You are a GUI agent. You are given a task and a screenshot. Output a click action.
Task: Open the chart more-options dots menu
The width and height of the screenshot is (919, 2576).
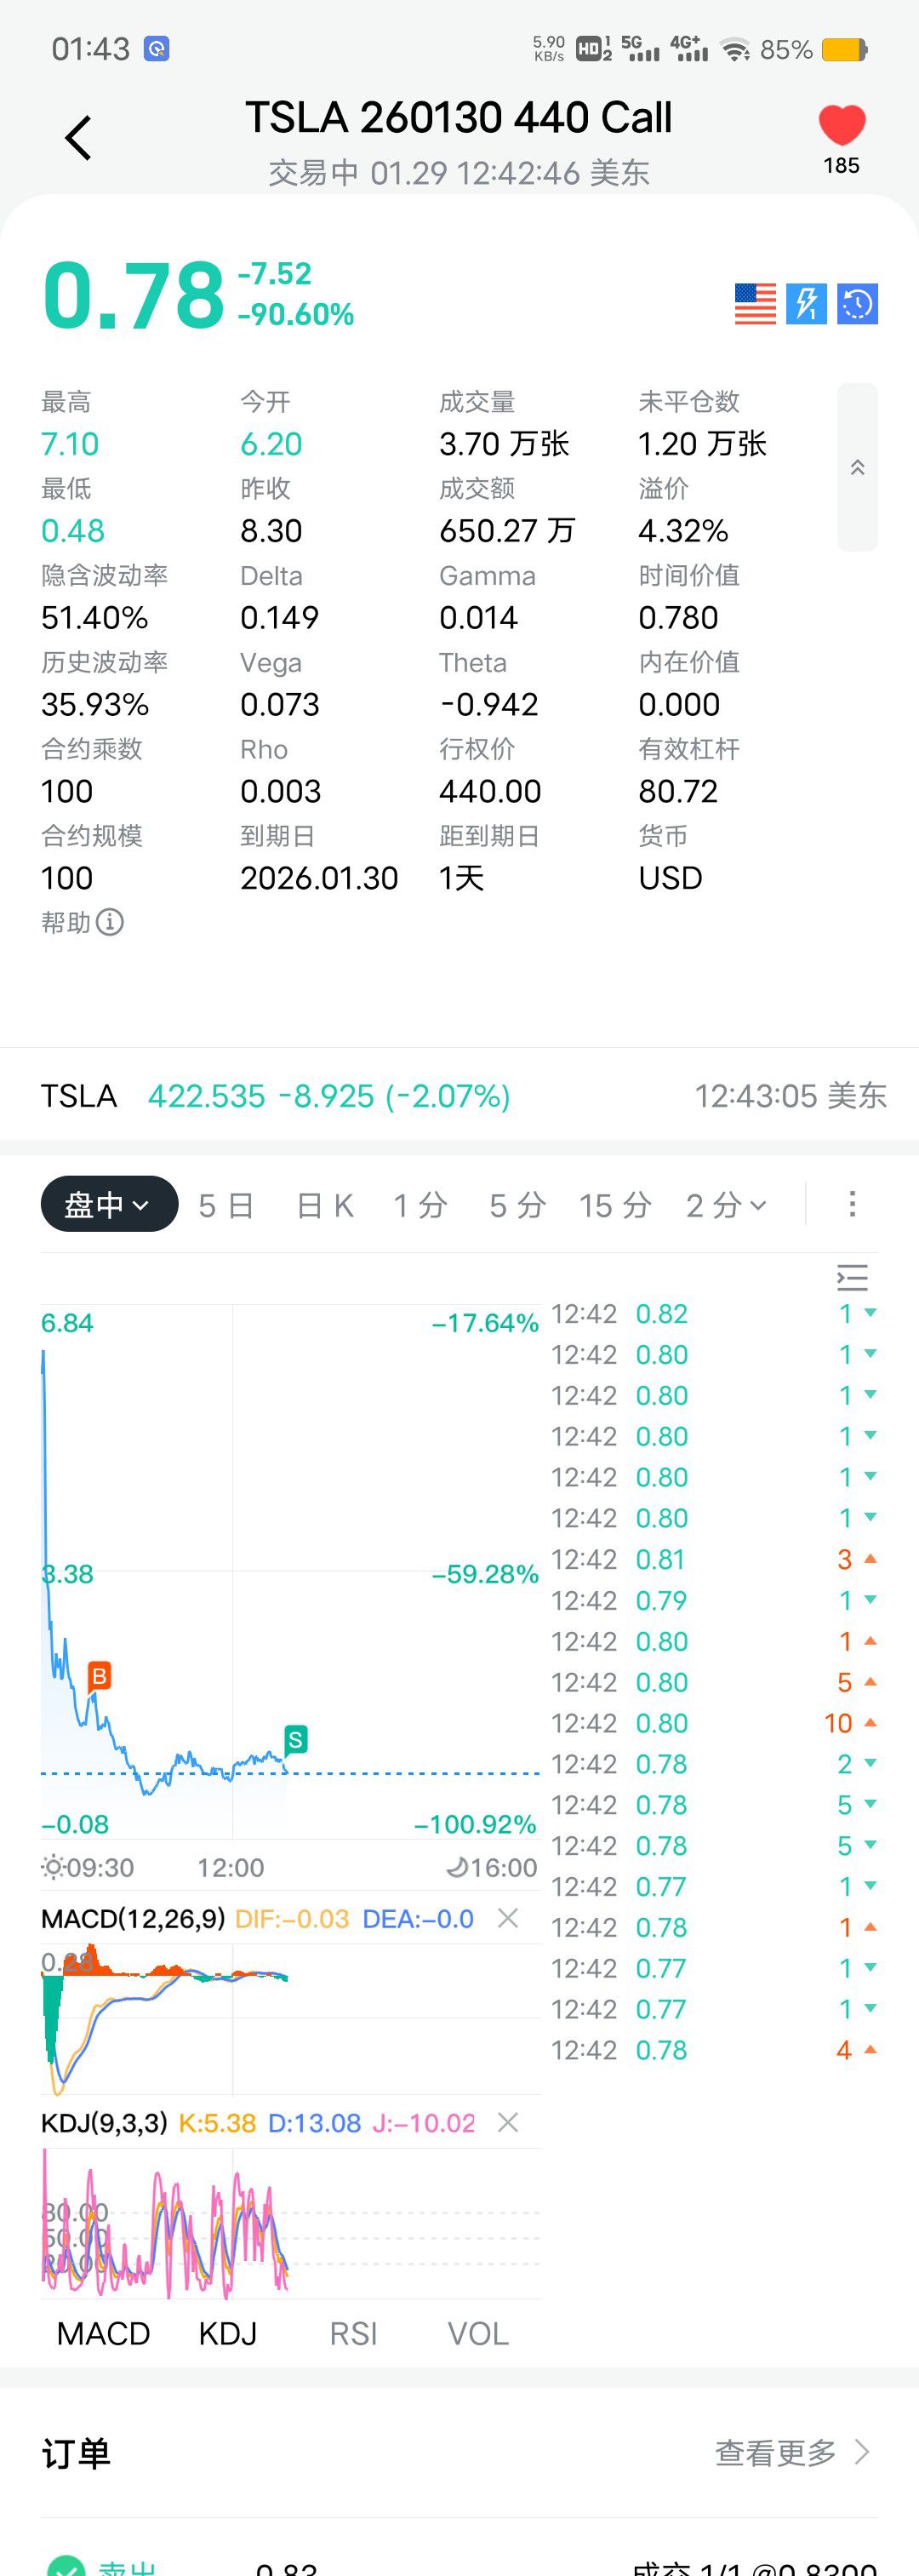[x=852, y=1204]
